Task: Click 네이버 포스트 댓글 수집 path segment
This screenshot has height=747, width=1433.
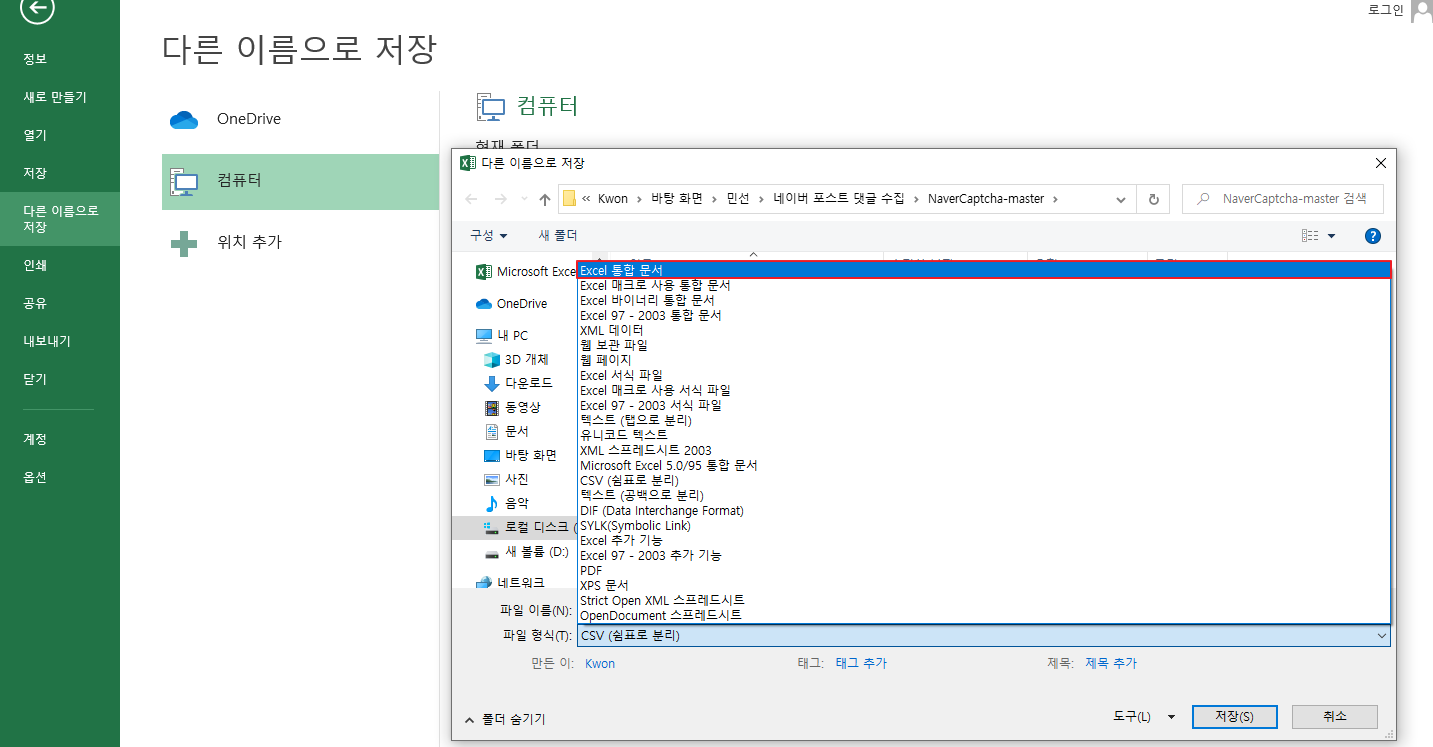Action: [838, 199]
